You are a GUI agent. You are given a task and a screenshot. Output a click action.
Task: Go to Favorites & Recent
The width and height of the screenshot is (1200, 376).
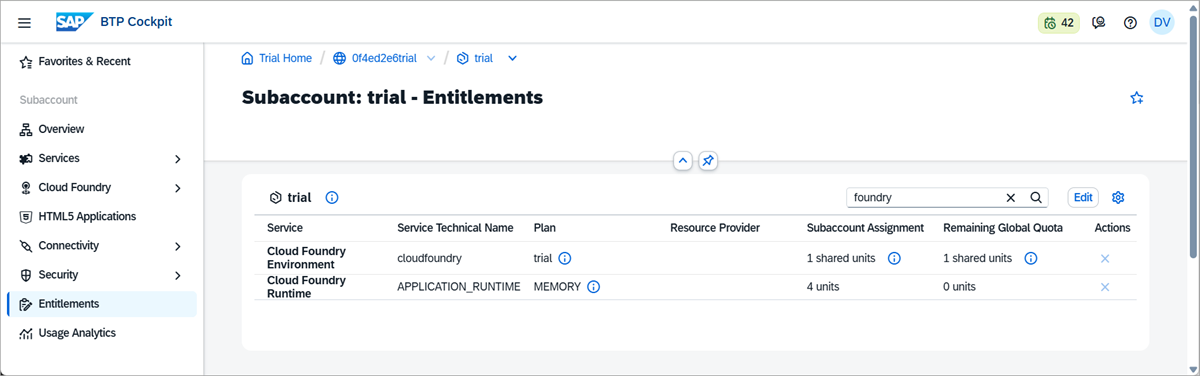(x=84, y=61)
